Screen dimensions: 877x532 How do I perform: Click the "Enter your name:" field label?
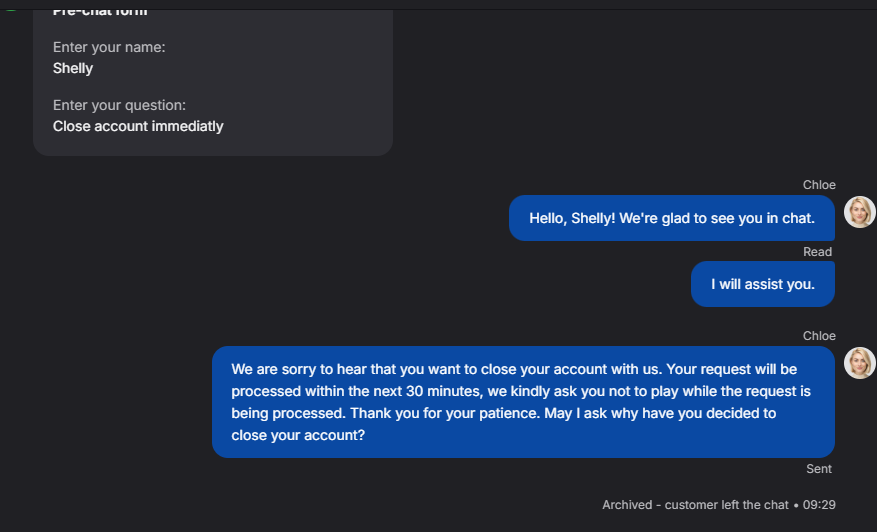[109, 47]
